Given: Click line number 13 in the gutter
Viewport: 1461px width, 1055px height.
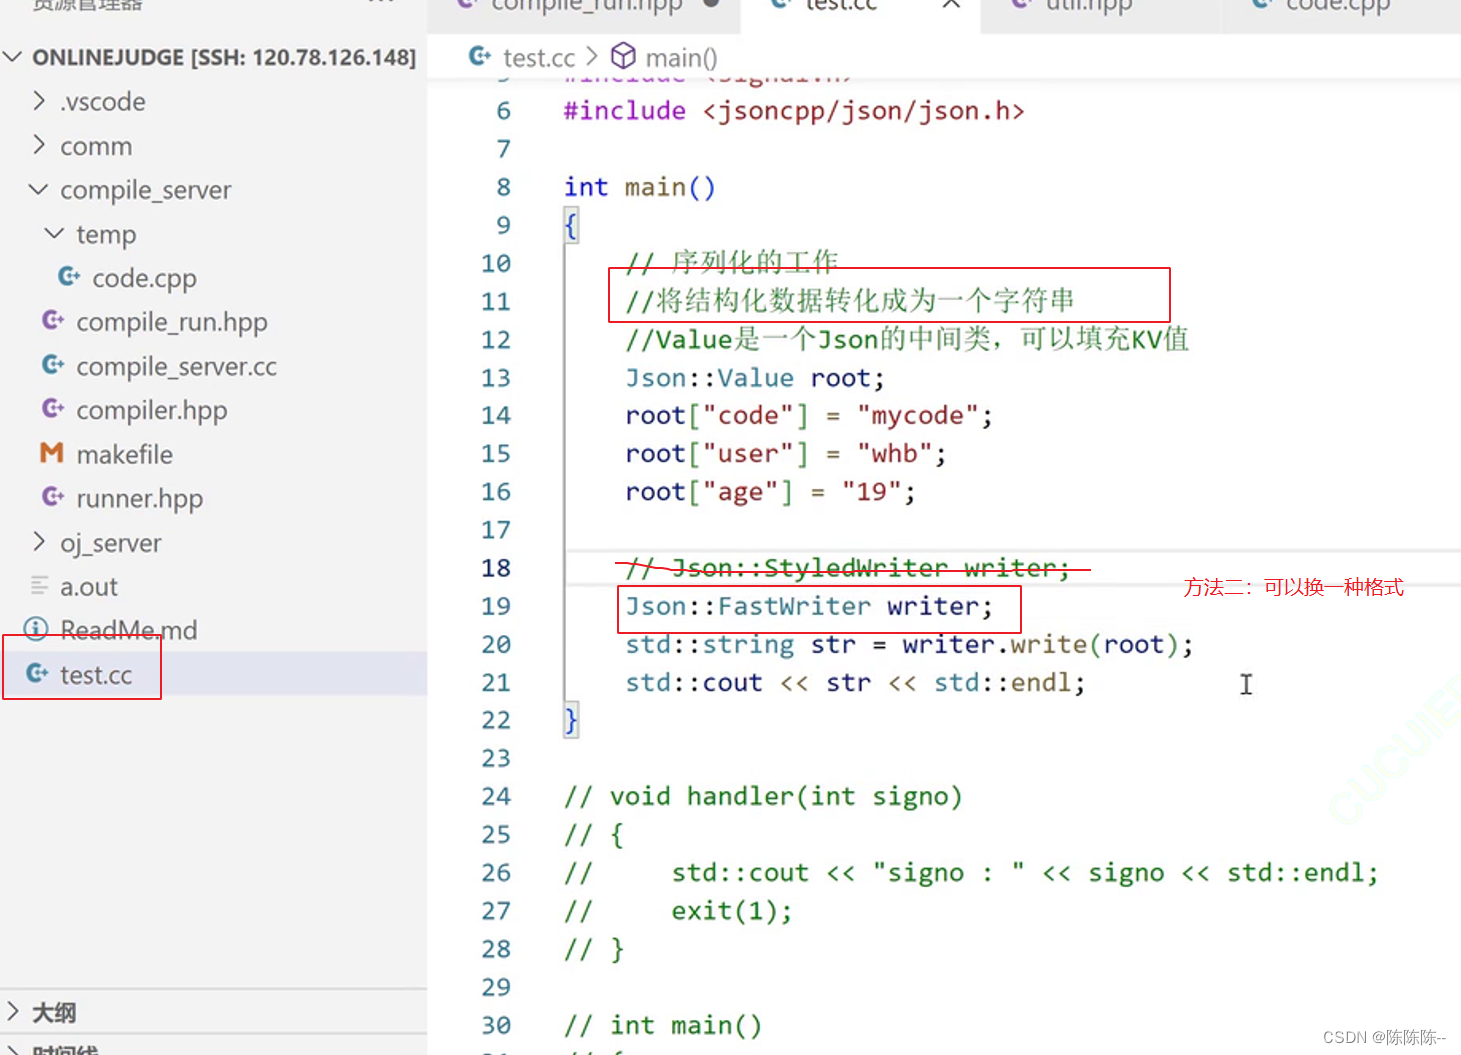Looking at the screenshot, I should click(496, 378).
